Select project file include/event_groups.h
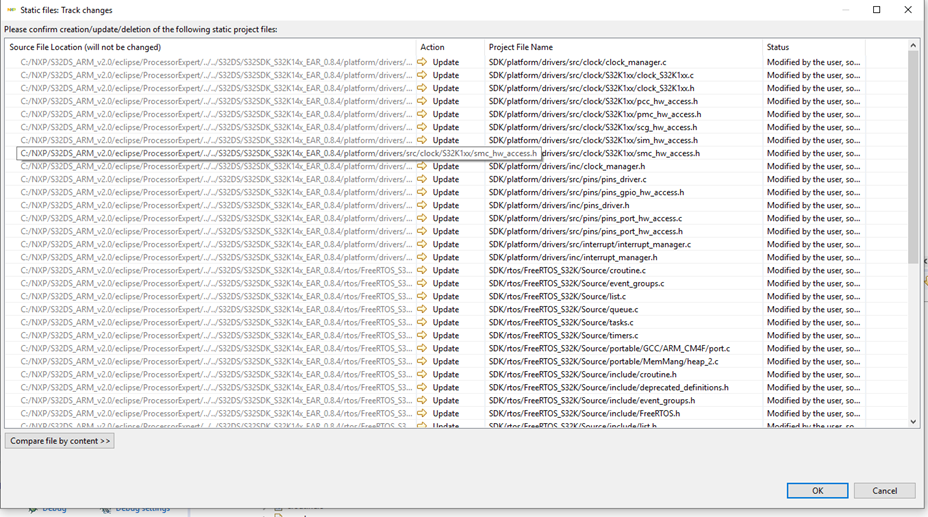Screen dimensions: 928x517 click(x=592, y=400)
